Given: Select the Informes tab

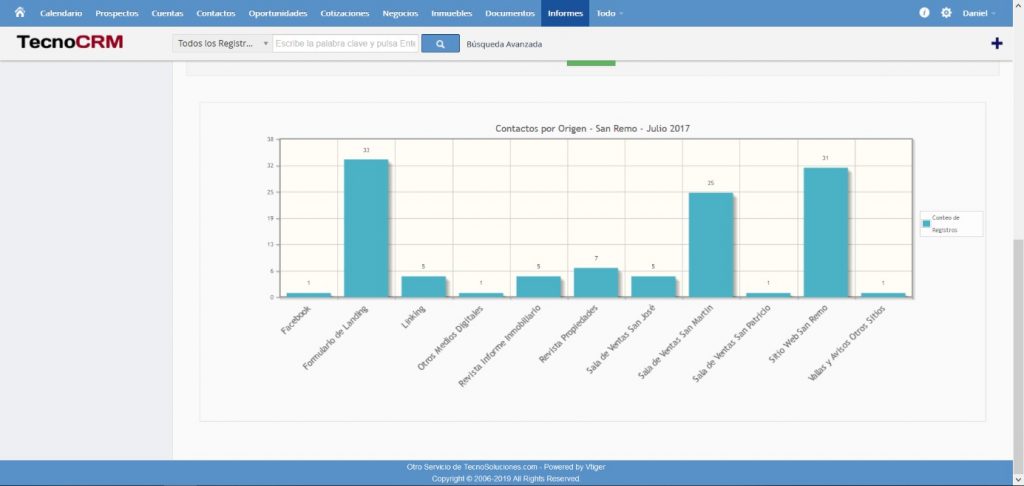Looking at the screenshot, I should pos(565,13).
